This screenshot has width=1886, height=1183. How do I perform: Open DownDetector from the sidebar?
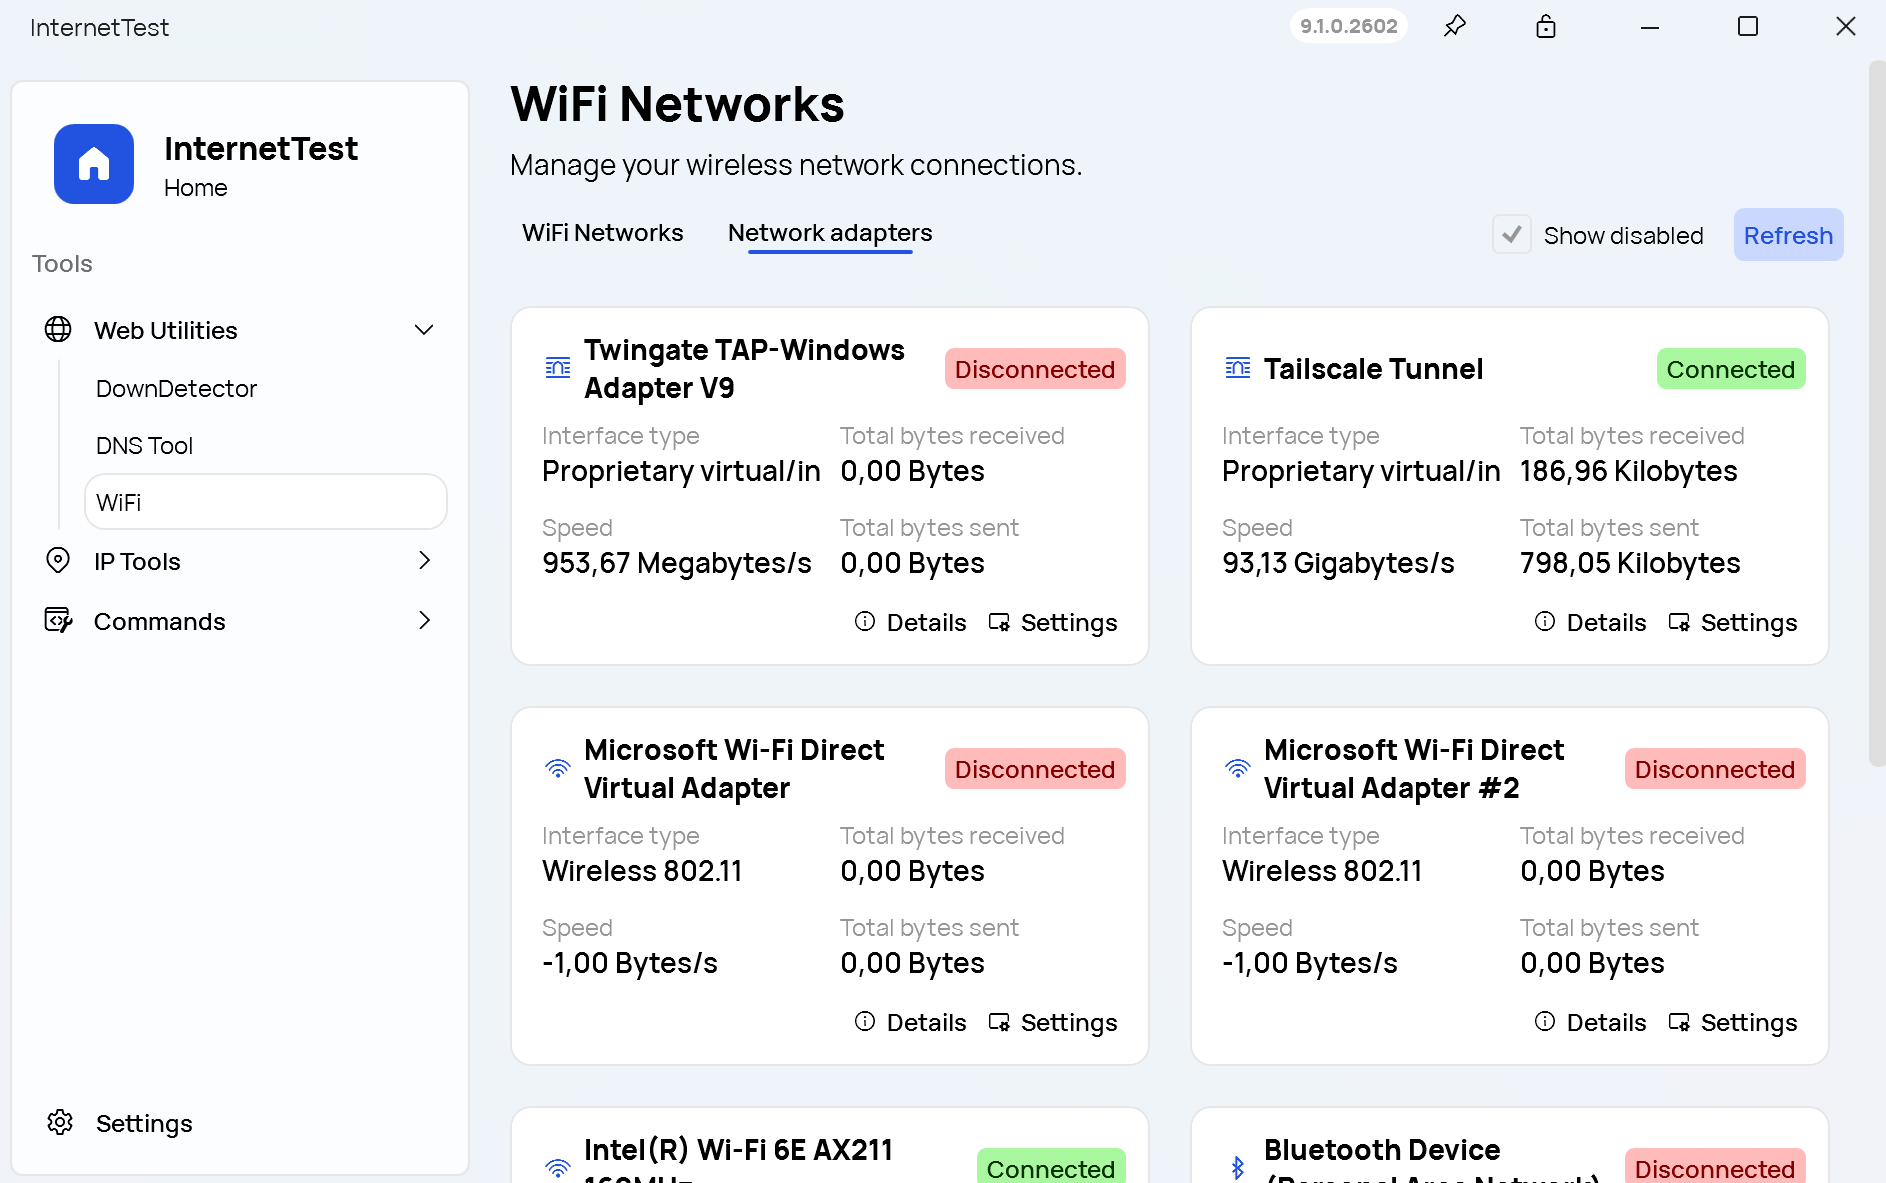pos(176,389)
